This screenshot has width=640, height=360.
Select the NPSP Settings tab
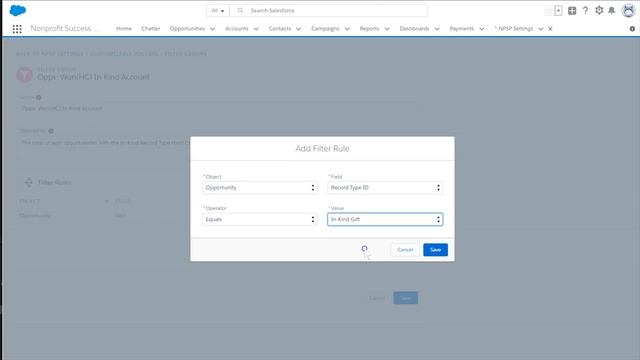pos(513,29)
